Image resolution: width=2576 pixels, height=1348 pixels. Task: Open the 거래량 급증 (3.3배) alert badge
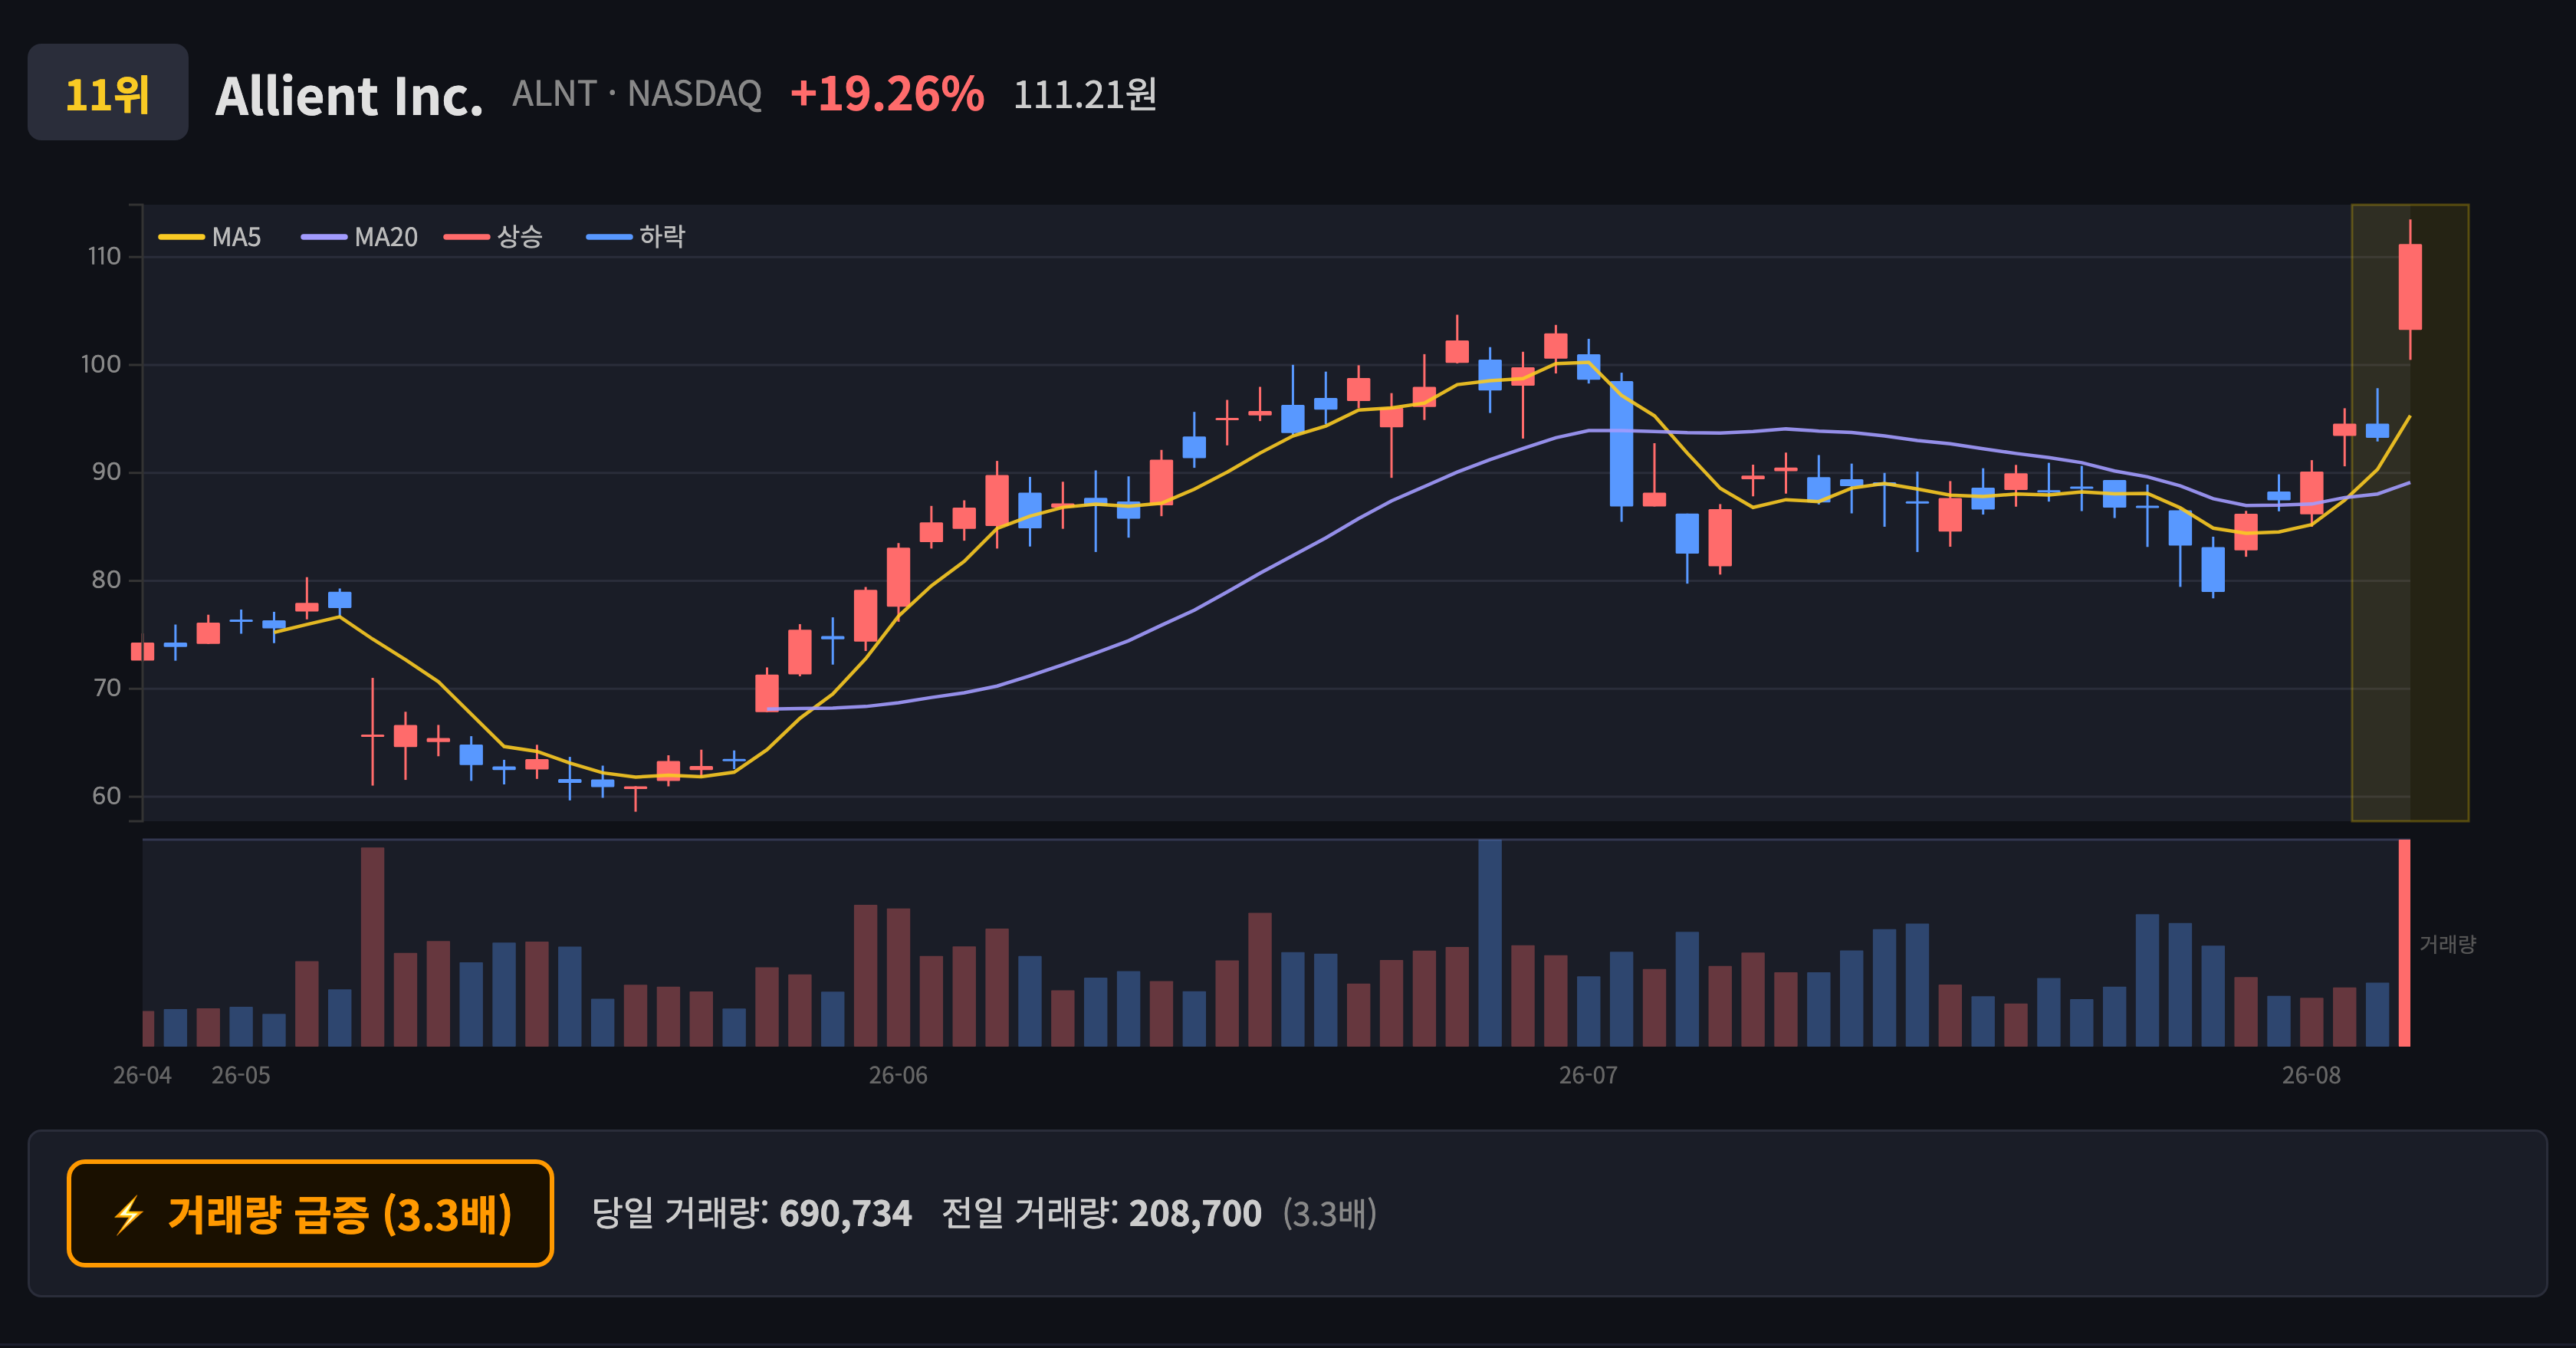(310, 1213)
